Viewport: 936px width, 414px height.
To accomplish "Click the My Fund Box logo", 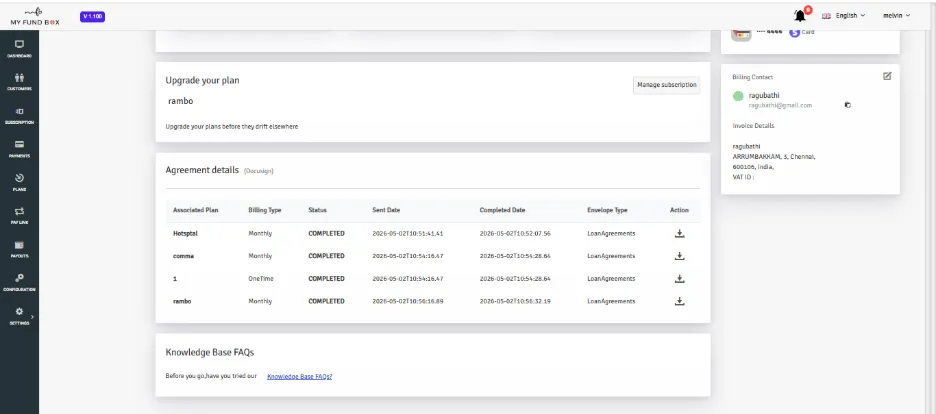I will point(35,17).
